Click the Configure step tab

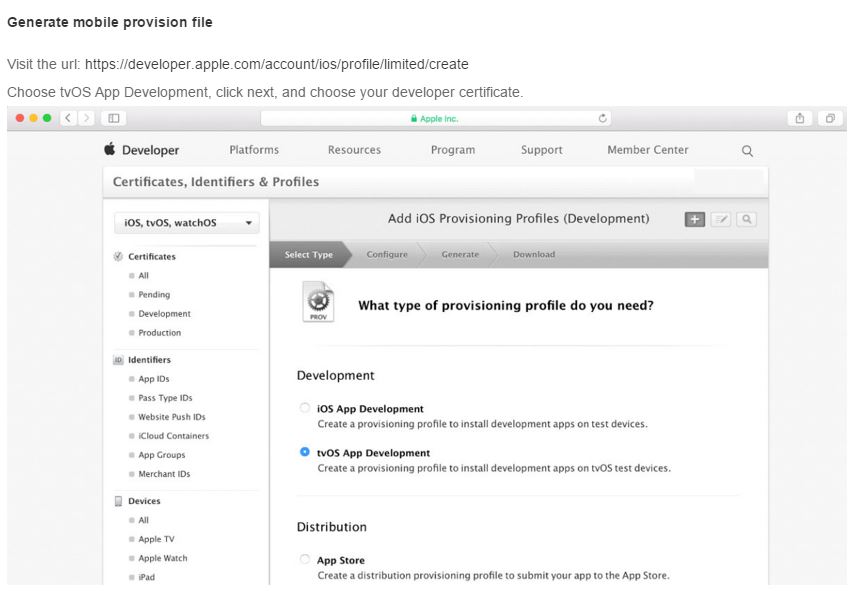tap(387, 254)
